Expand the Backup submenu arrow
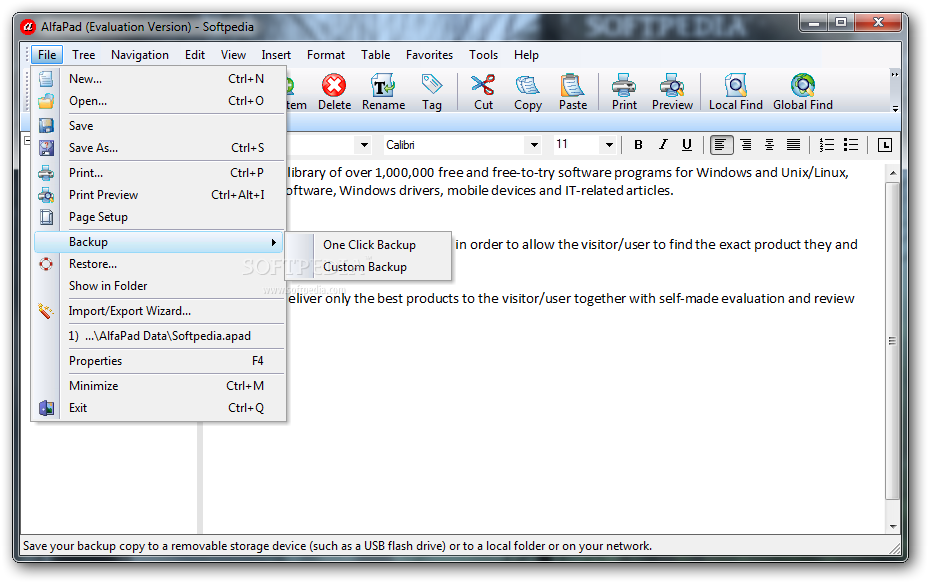929x583 pixels. click(273, 242)
